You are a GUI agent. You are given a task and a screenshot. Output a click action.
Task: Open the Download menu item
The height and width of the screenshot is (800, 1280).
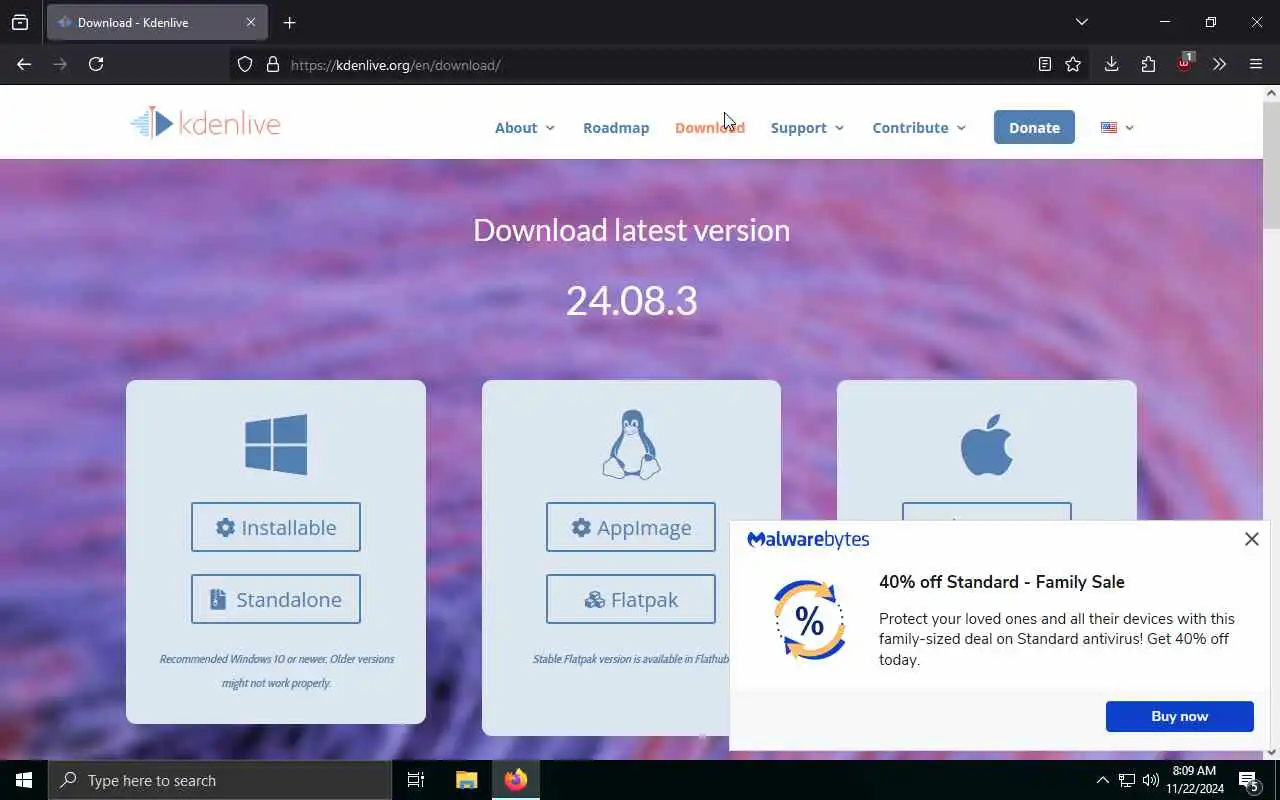710,127
